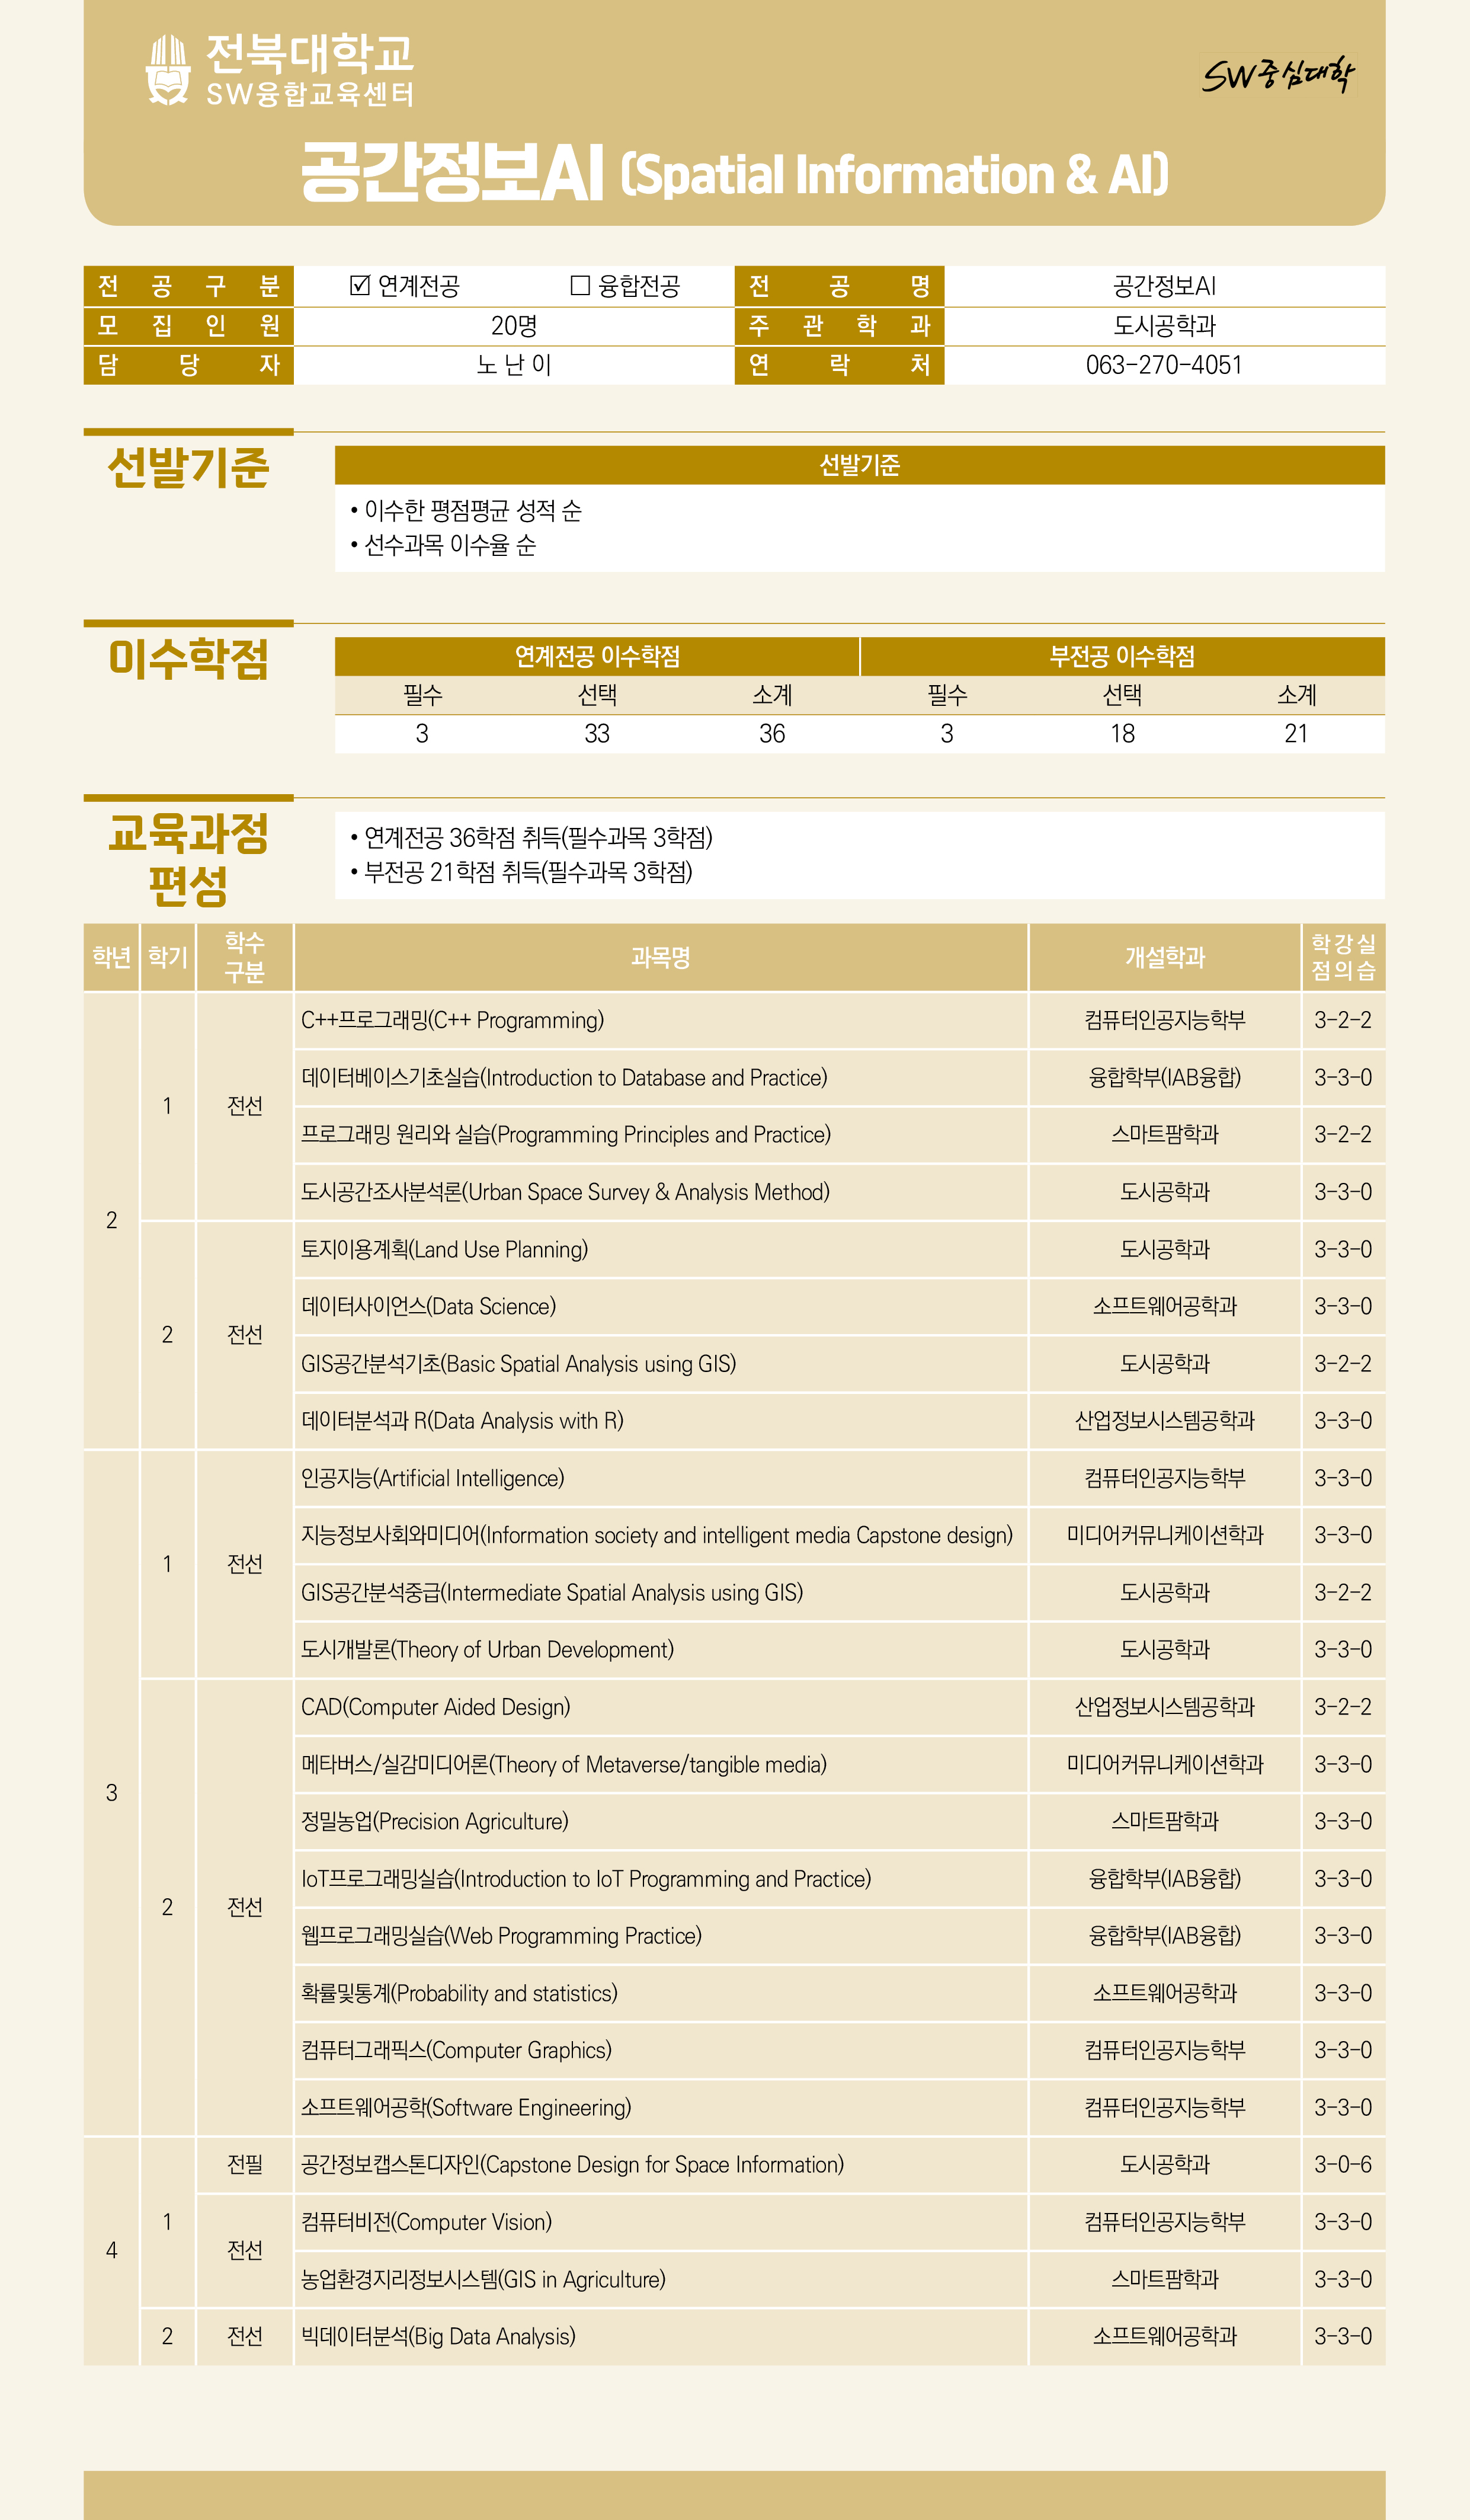
Task: Click the 개설학과 column header
Action: coord(1164,957)
